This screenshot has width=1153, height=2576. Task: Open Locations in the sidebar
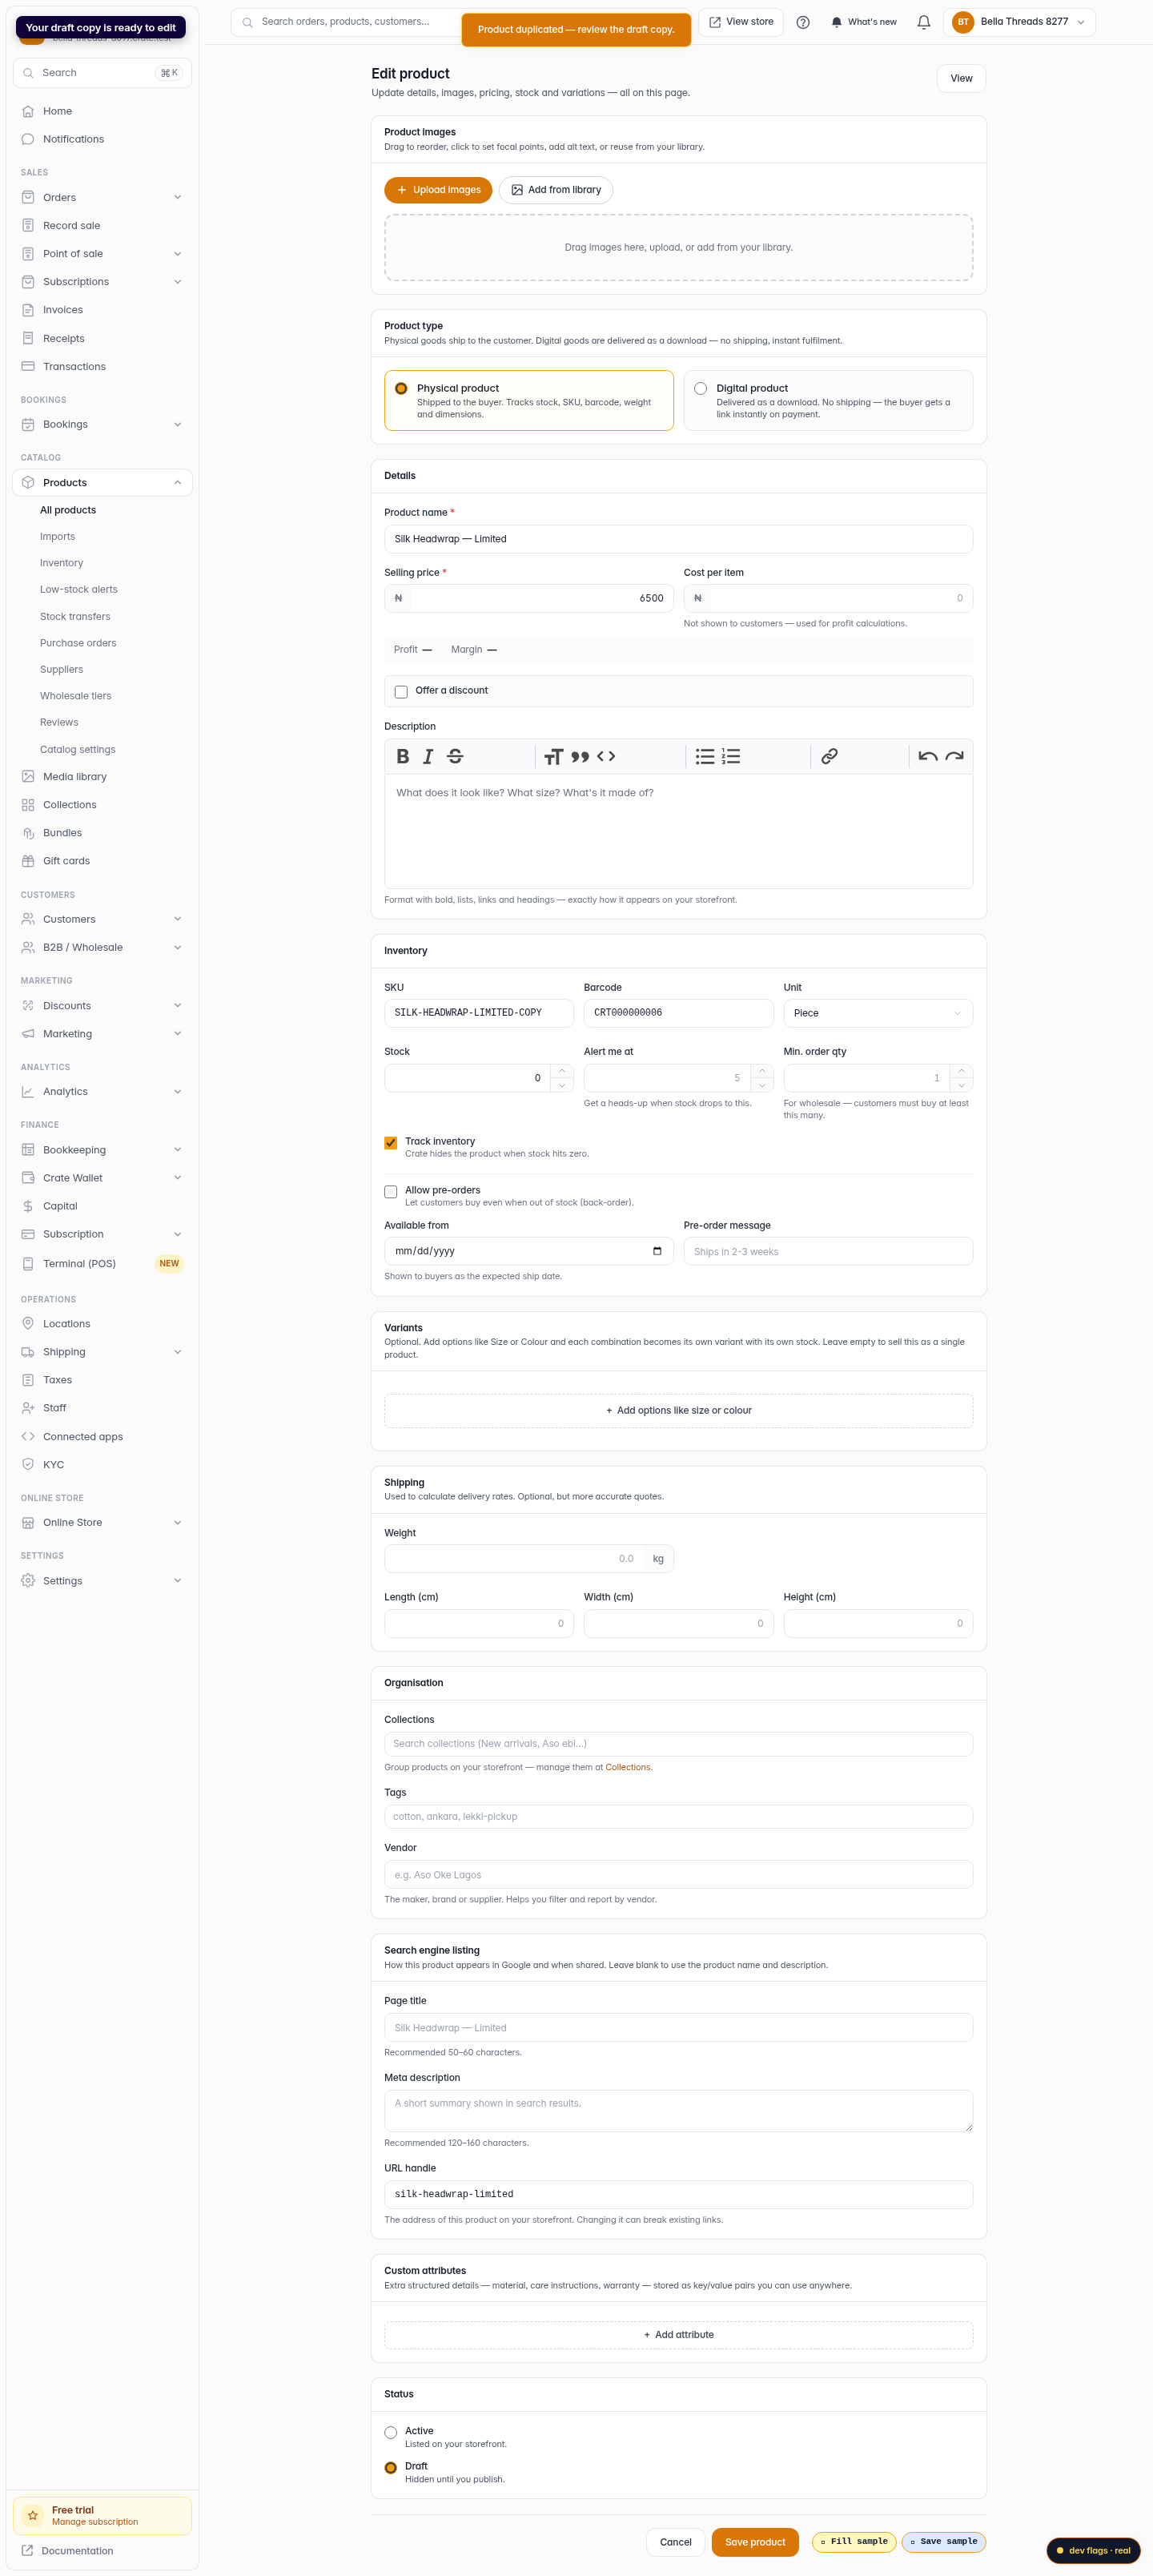(x=102, y=1323)
